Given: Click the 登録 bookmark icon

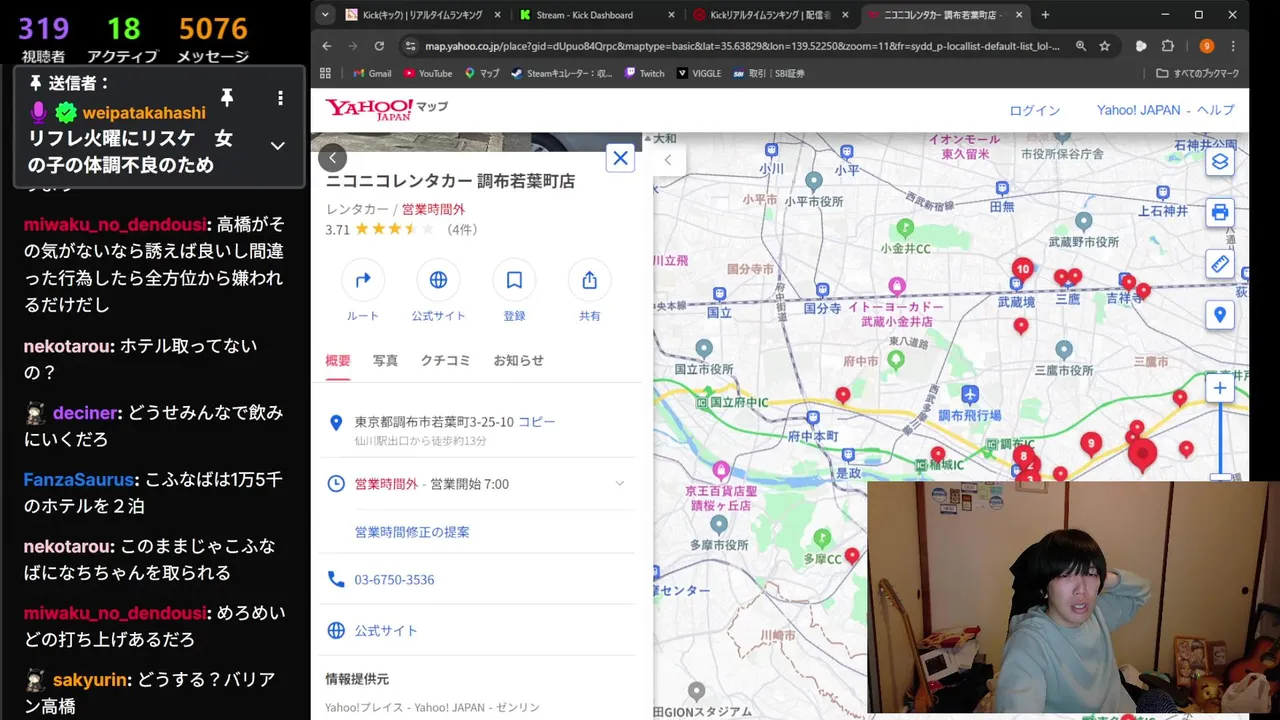Looking at the screenshot, I should (x=514, y=280).
